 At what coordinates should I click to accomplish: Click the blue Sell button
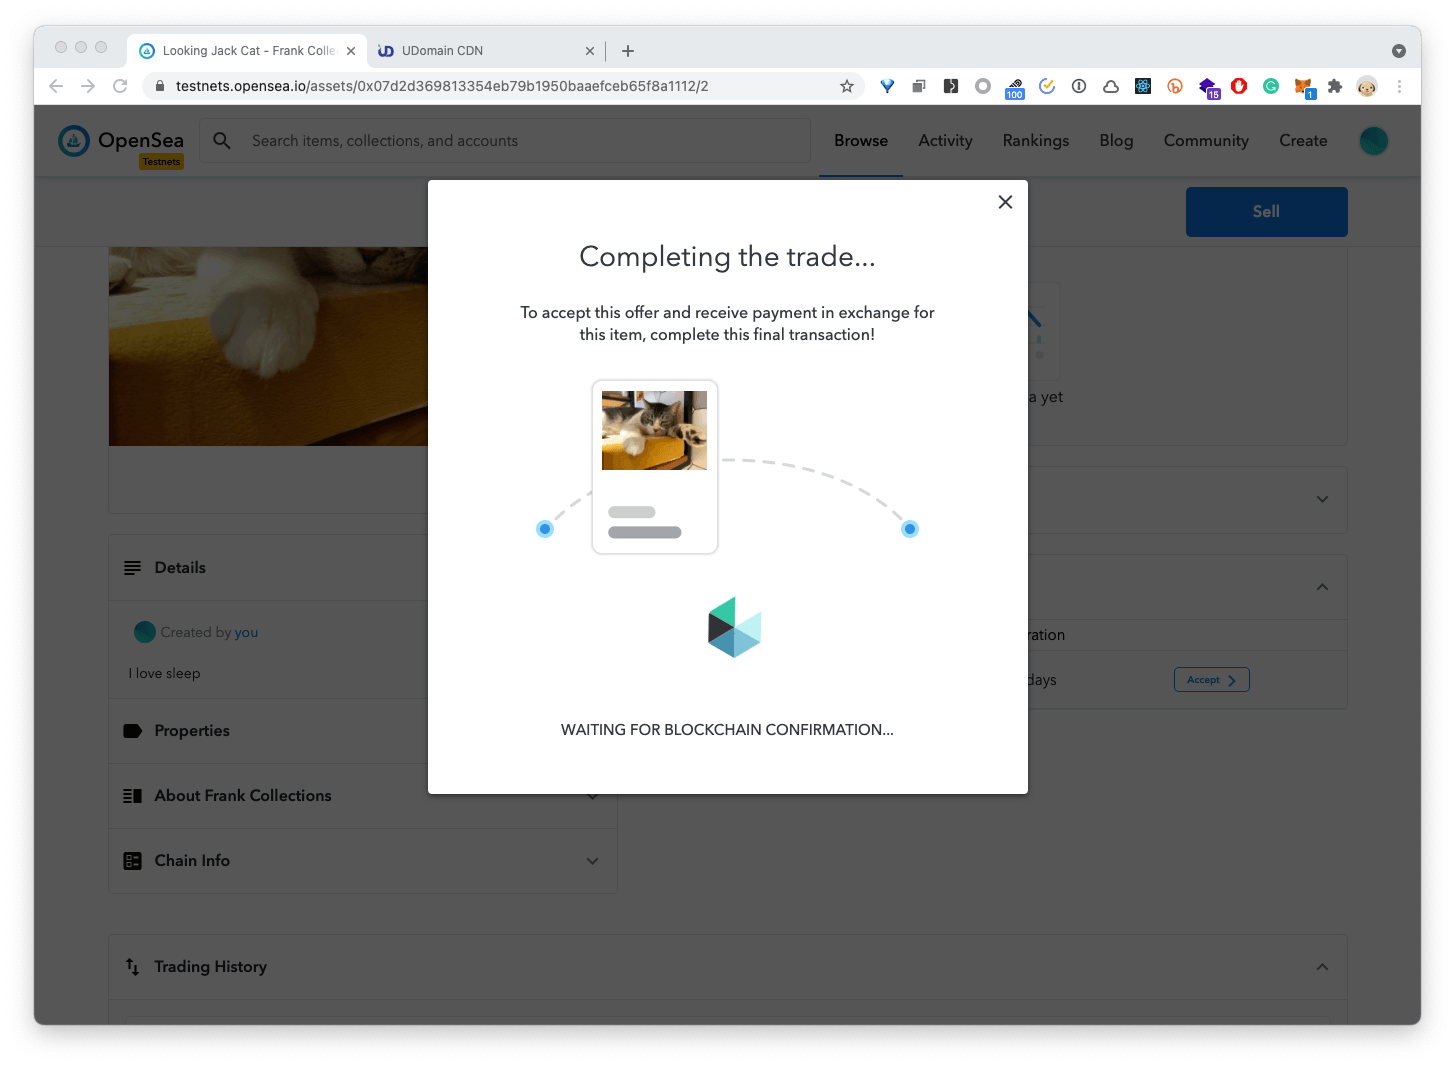pyautogui.click(x=1266, y=212)
